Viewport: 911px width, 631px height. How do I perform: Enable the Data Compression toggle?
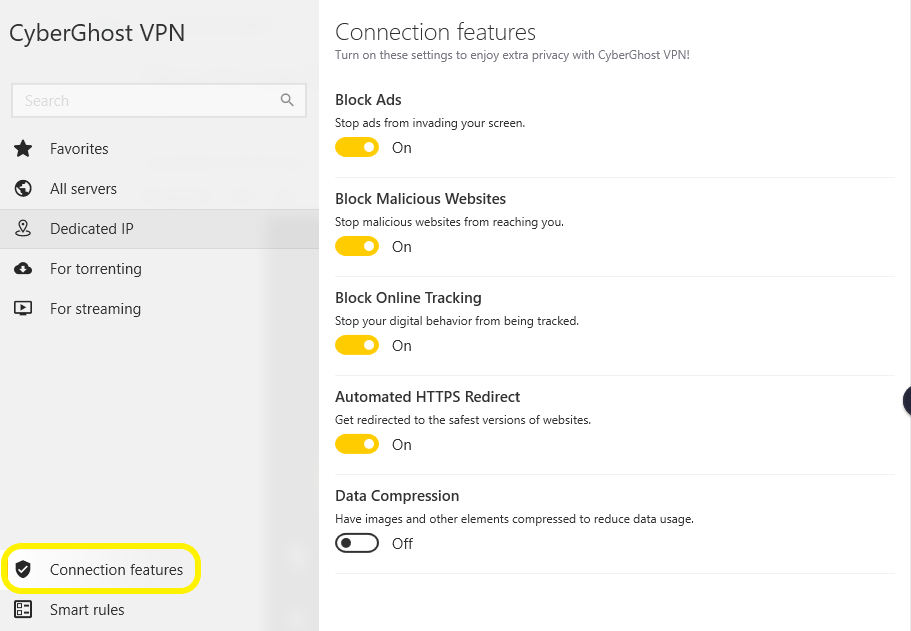point(357,543)
